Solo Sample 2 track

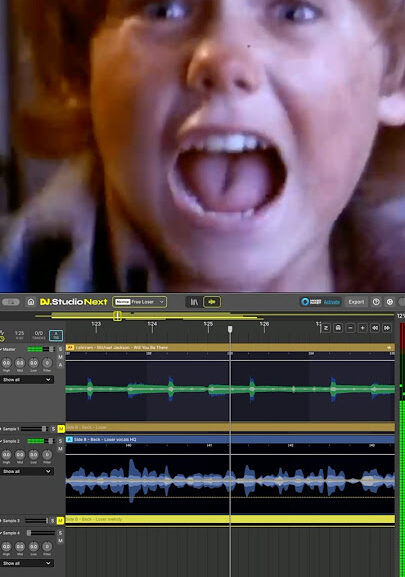60,441
